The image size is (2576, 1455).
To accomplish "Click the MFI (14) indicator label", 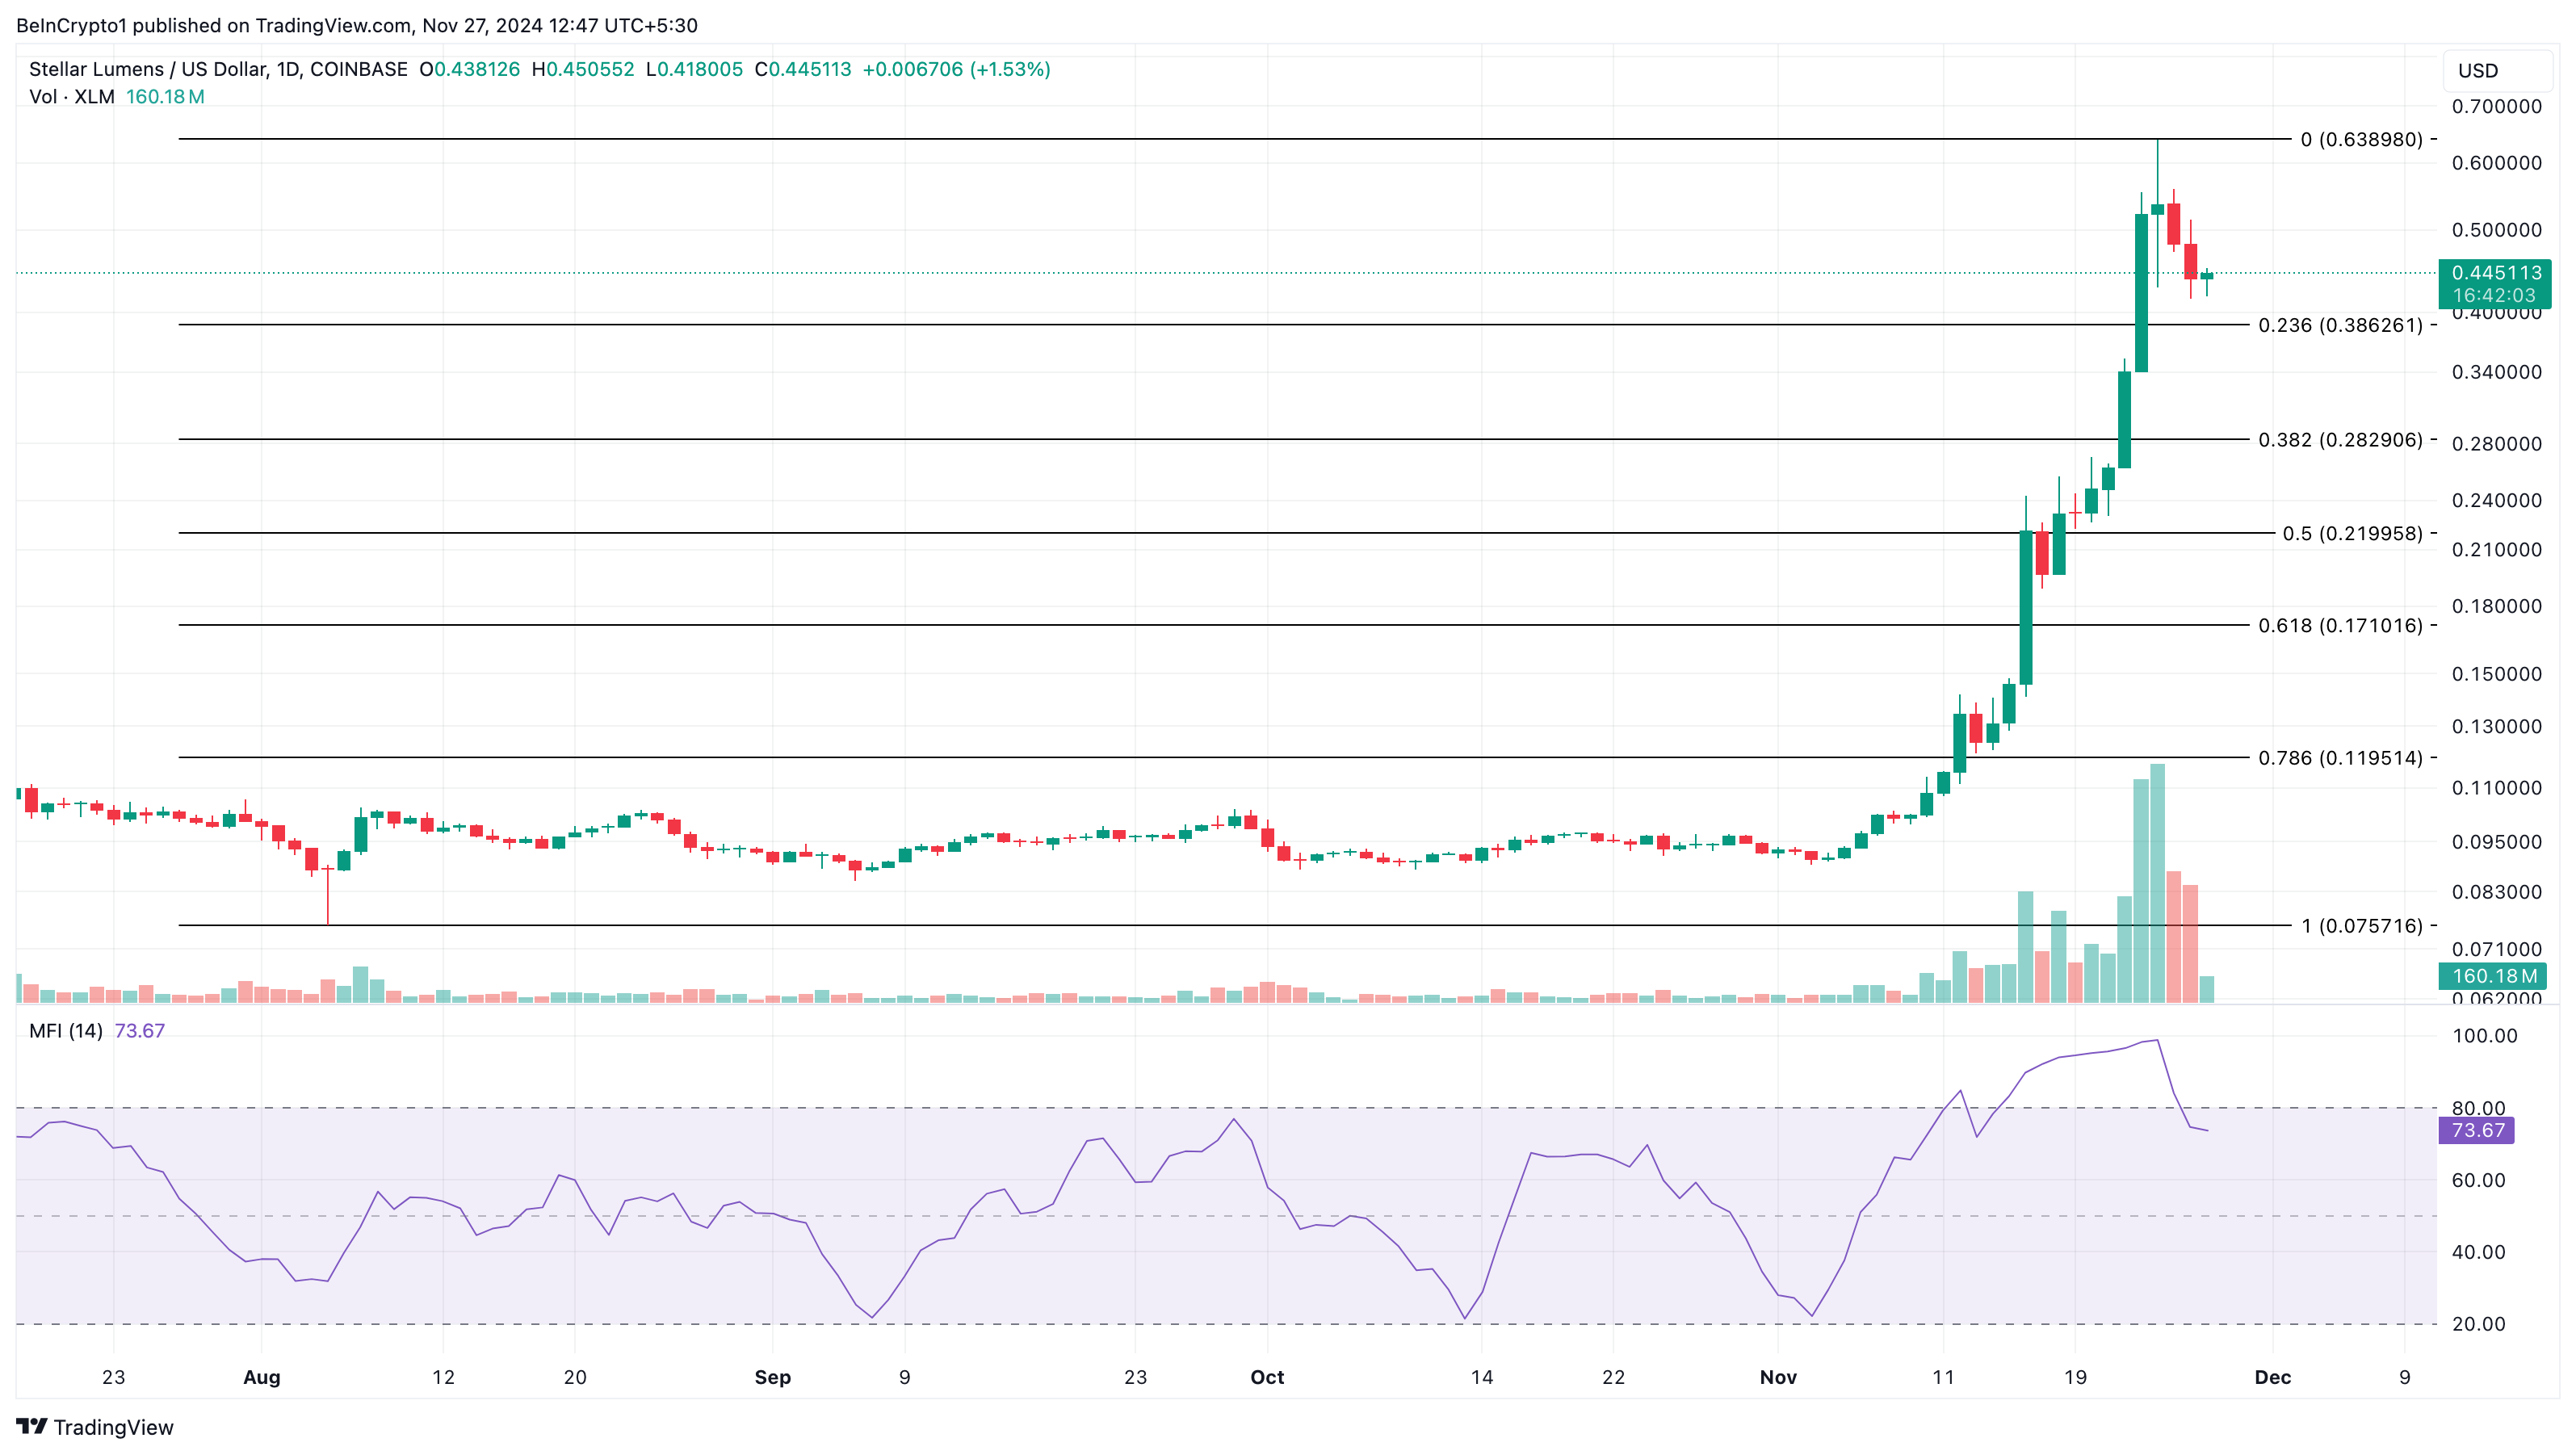I will click(66, 1031).
